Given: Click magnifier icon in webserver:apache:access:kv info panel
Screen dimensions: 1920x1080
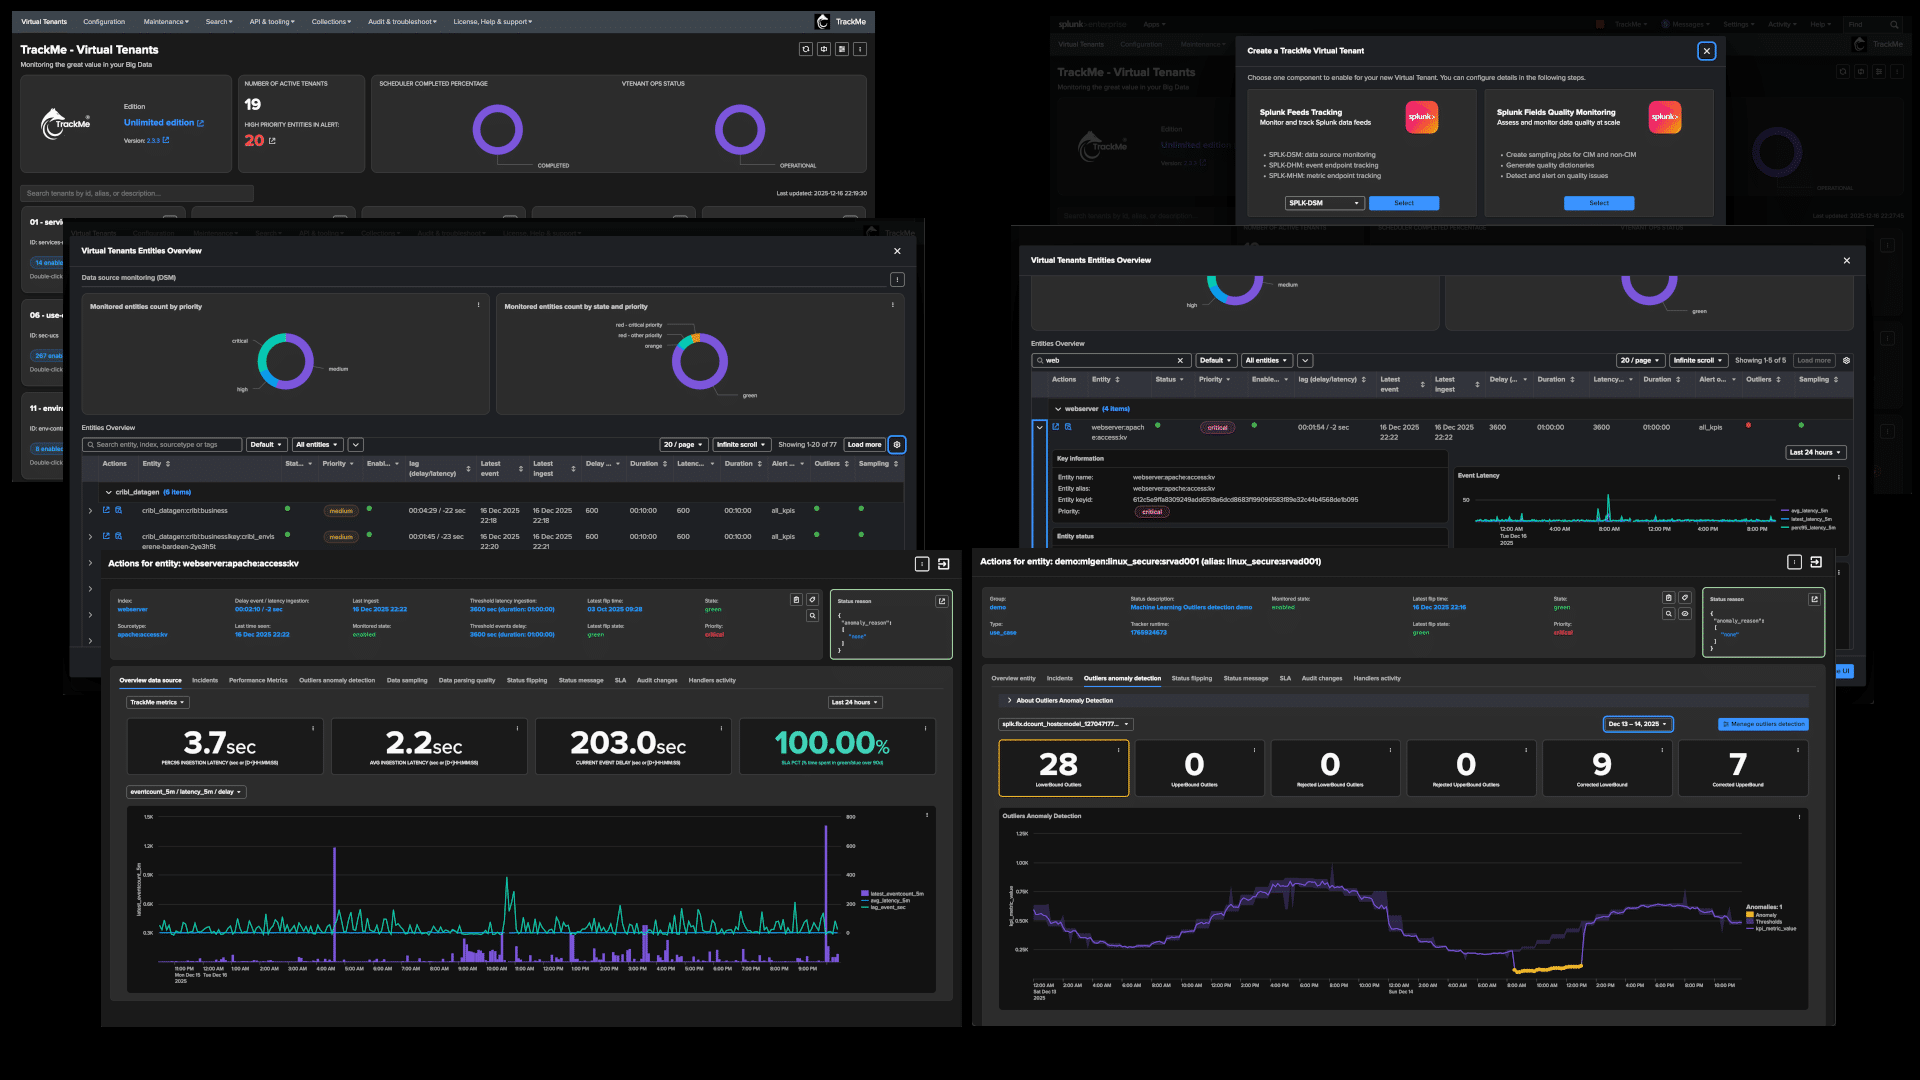Looking at the screenshot, I should click(x=812, y=616).
